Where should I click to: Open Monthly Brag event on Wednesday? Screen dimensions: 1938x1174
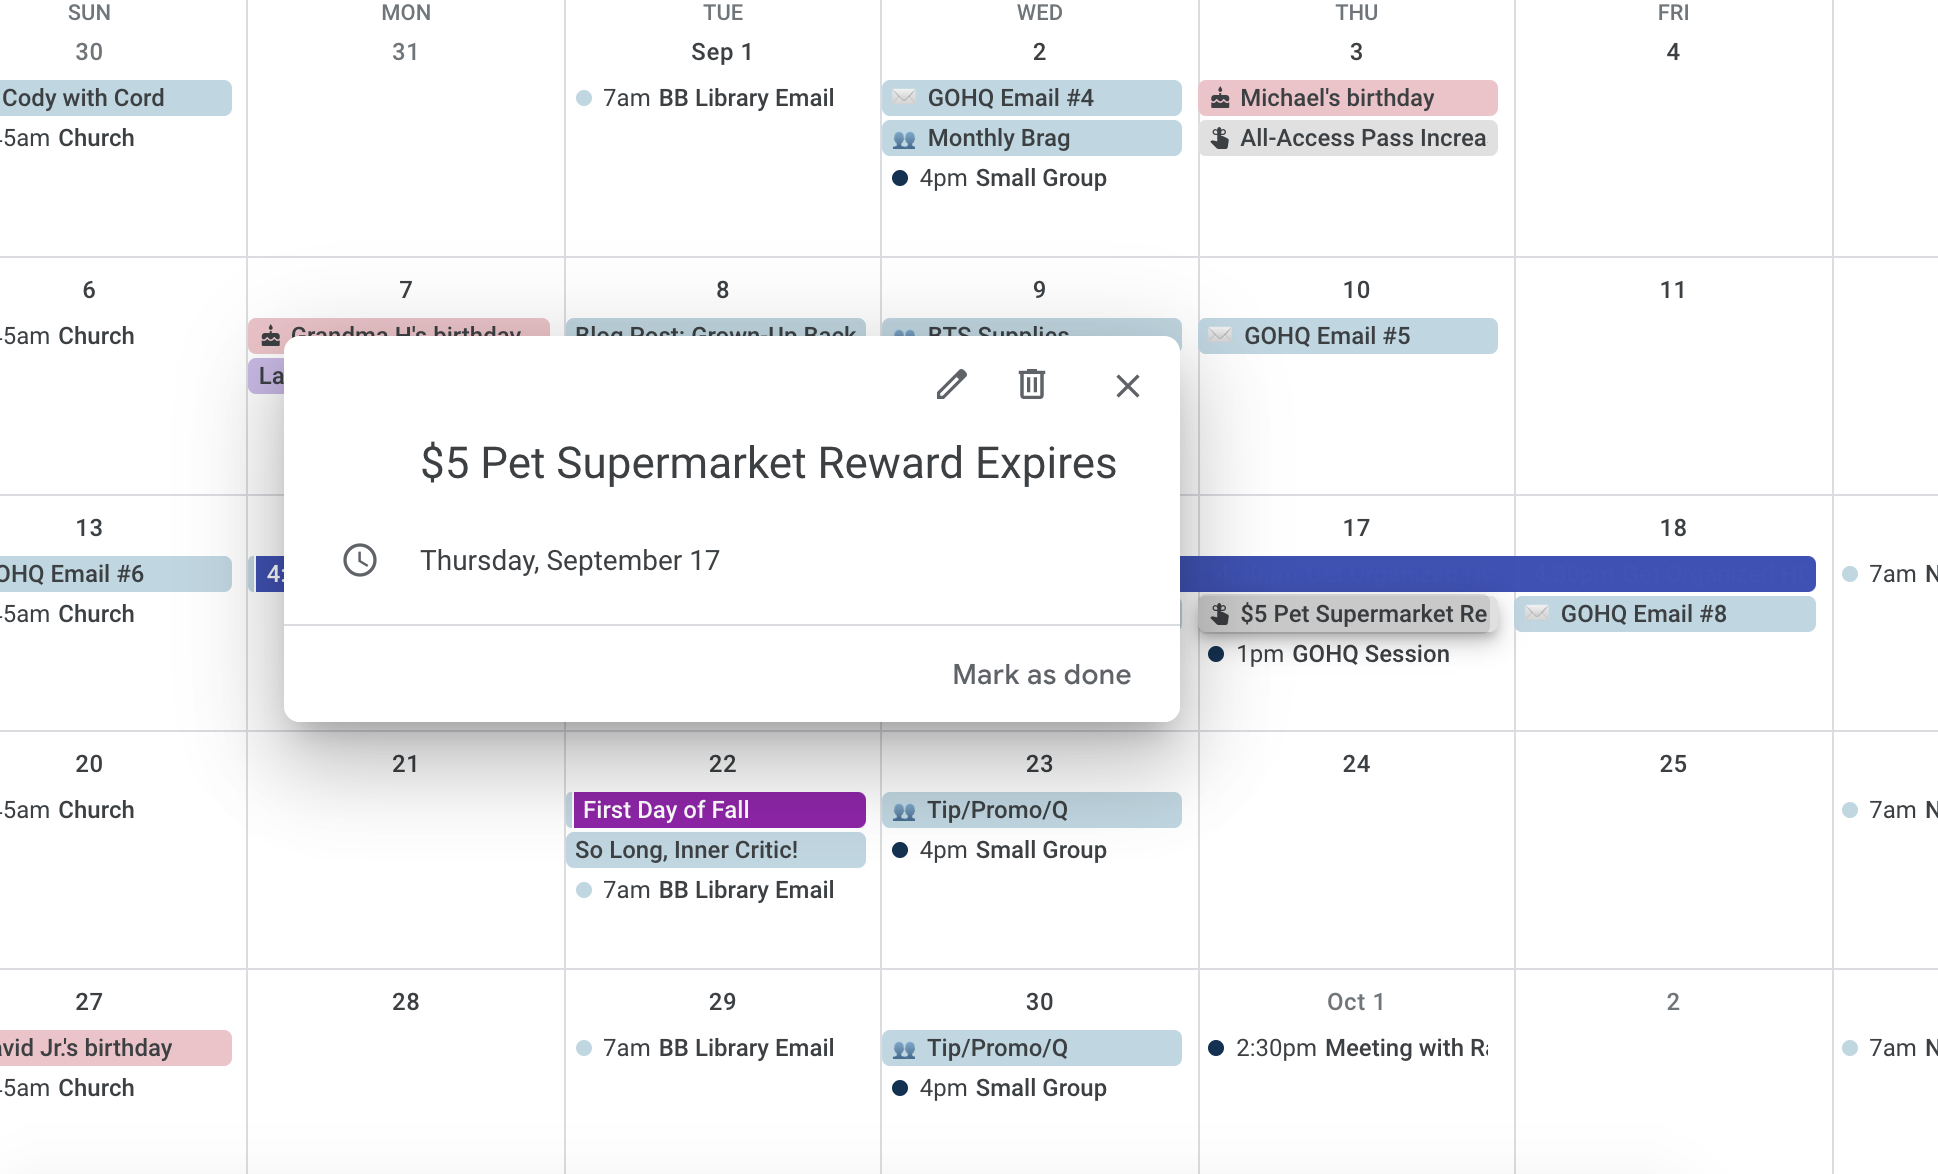(x=1031, y=138)
